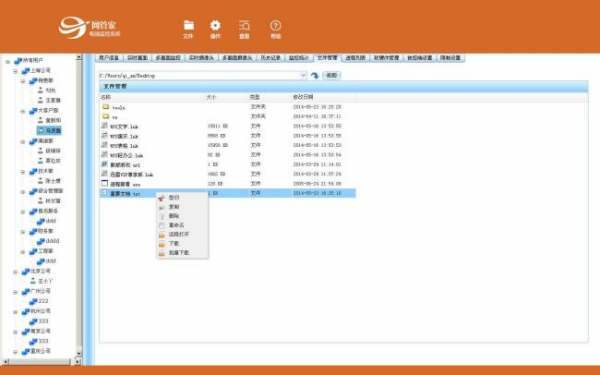This screenshot has width=600, height=375.
Task: Choose 重命名 from the context menu
Action: point(176,225)
